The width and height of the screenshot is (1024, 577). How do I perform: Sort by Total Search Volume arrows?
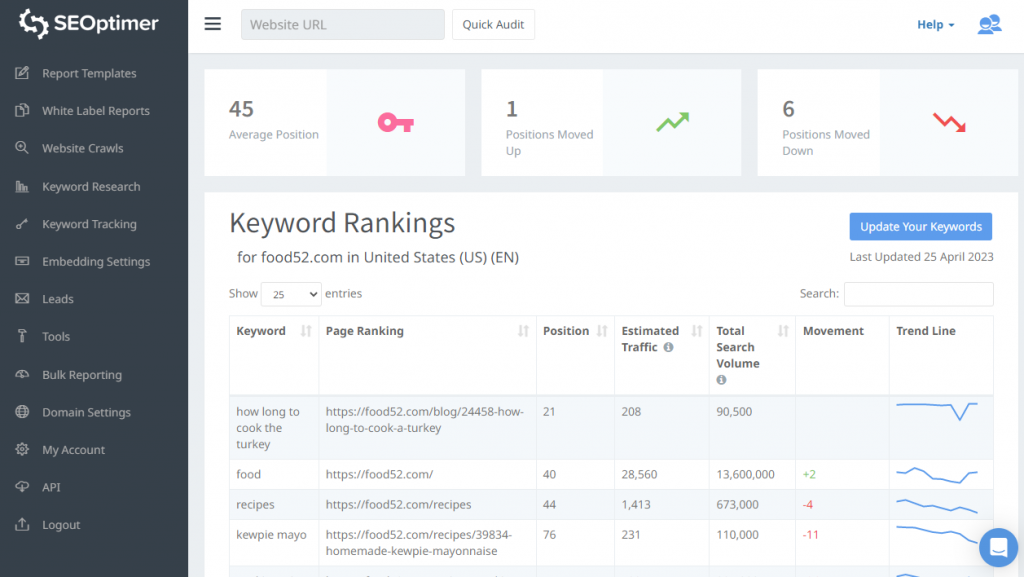click(x=783, y=331)
